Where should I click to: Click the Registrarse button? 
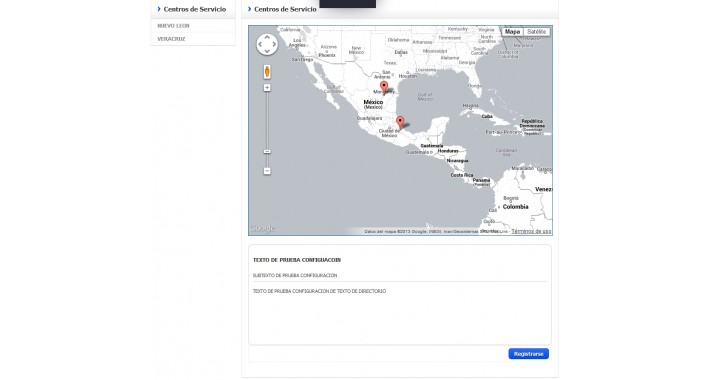528,354
